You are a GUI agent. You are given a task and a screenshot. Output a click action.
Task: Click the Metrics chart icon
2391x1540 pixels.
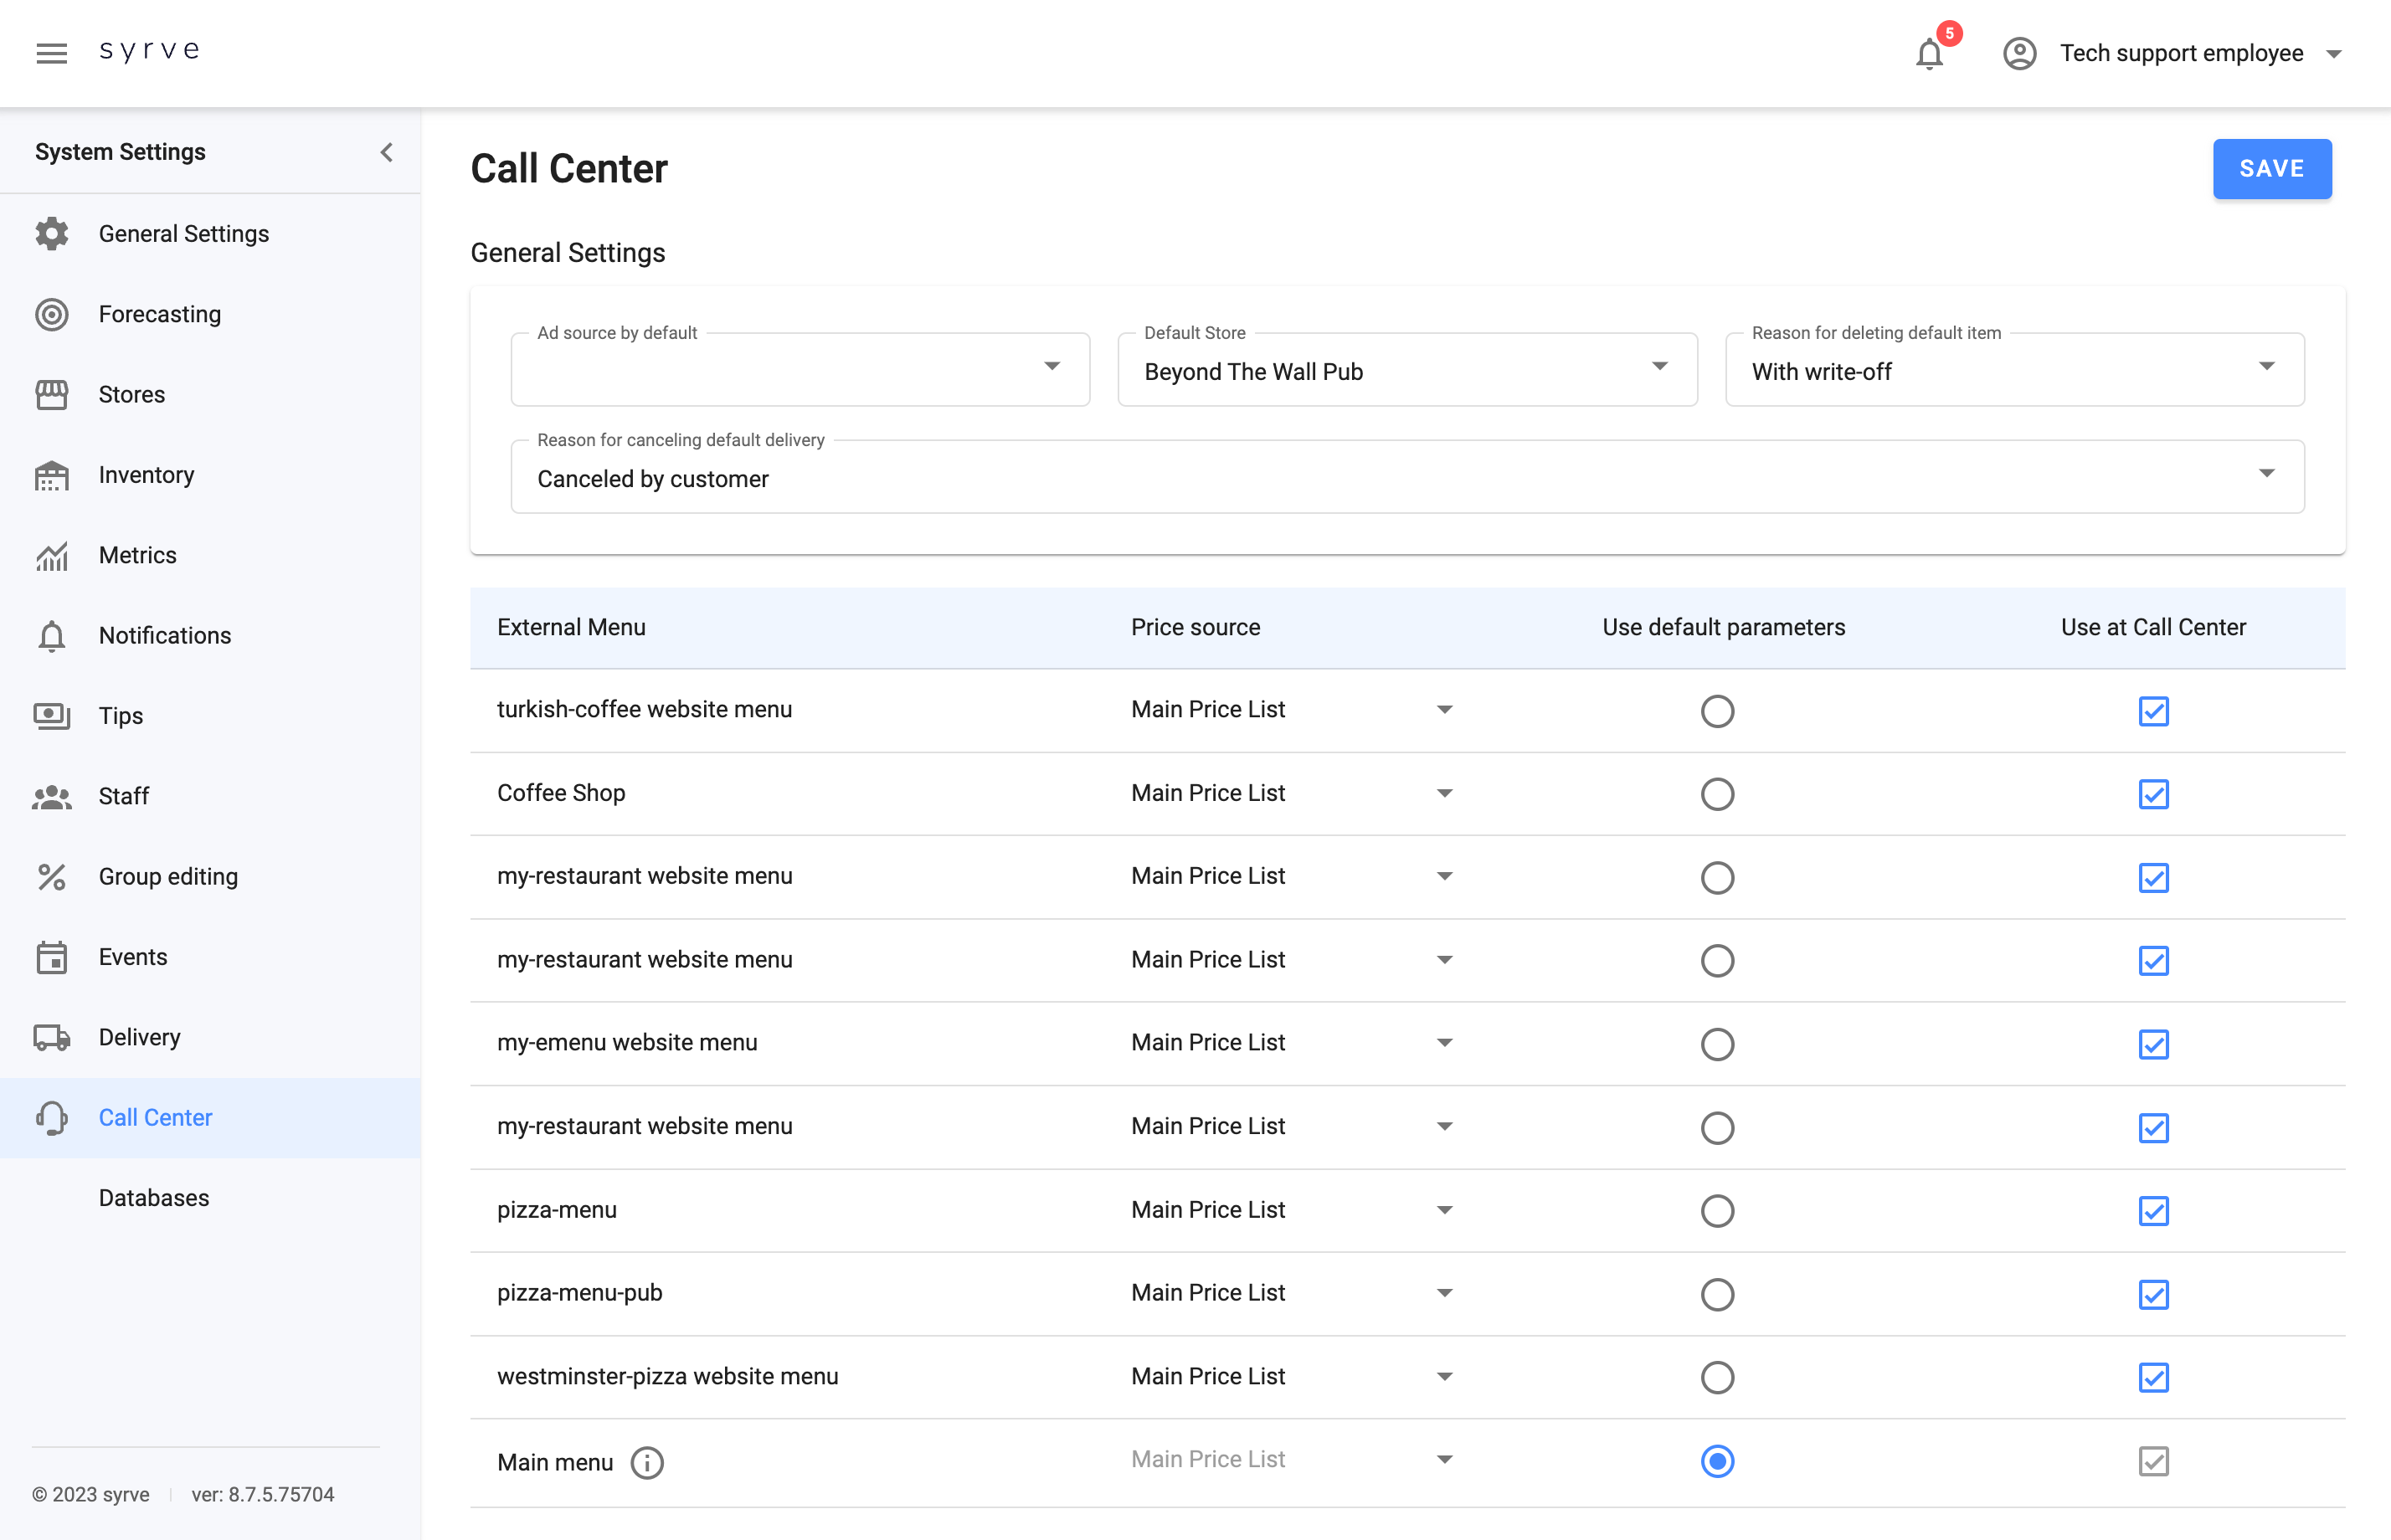pyautogui.click(x=51, y=555)
